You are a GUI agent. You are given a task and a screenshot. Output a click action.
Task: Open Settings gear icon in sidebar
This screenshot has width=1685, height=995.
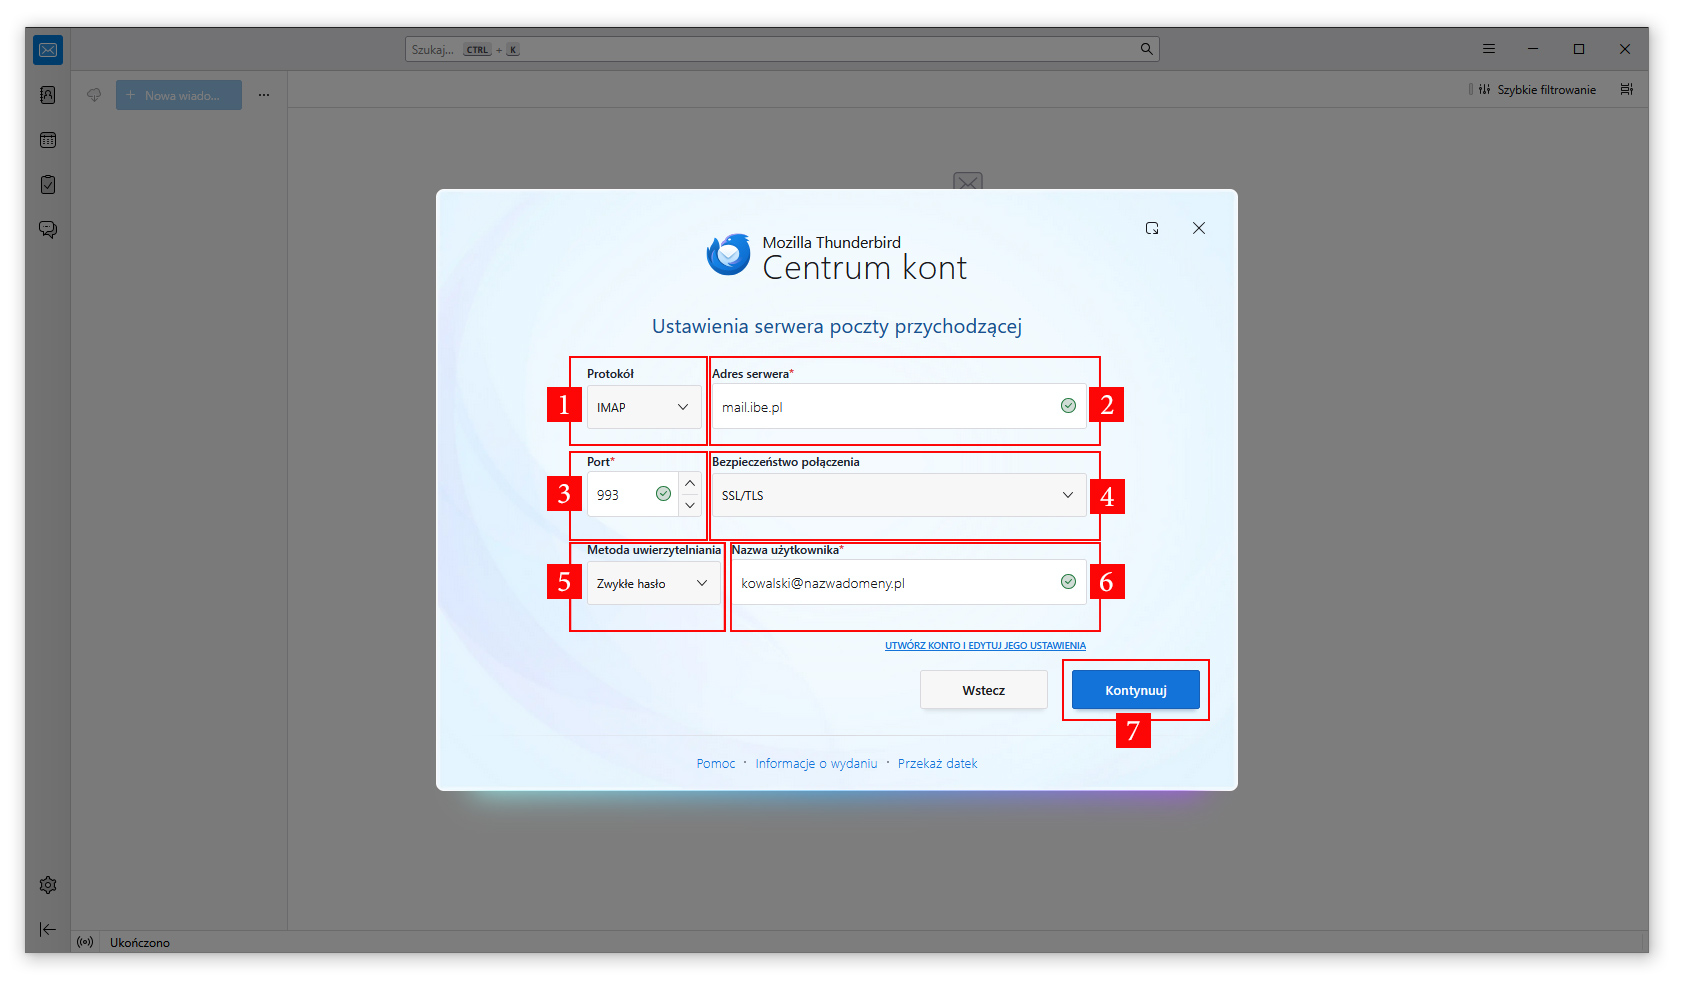[x=48, y=885]
